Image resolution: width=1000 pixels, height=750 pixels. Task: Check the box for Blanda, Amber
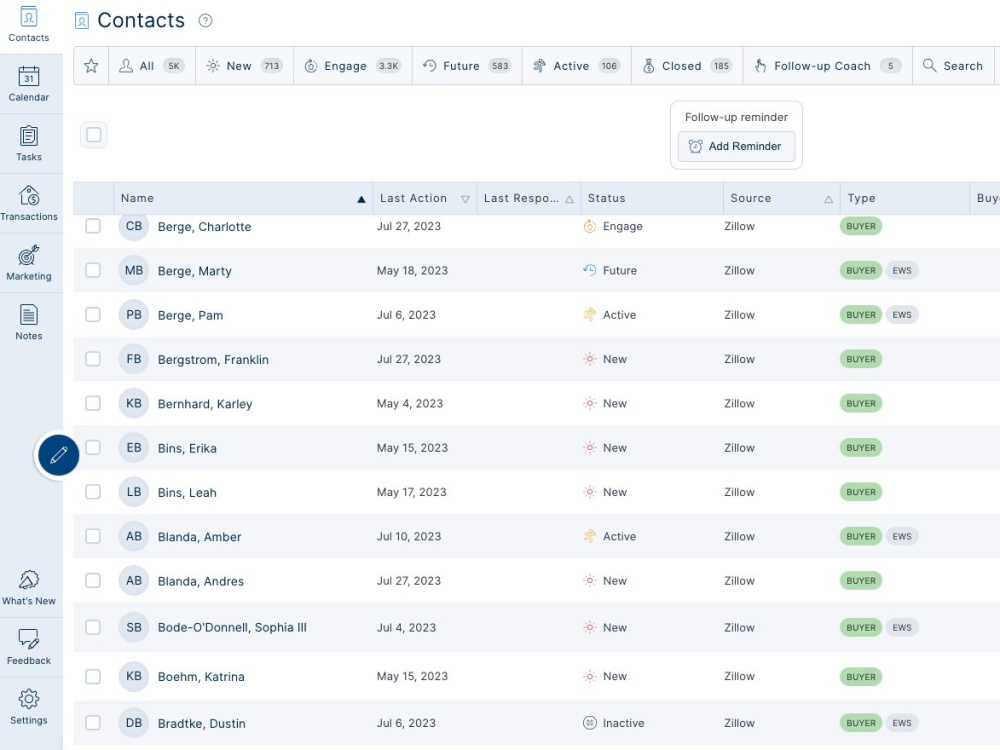tap(93, 536)
